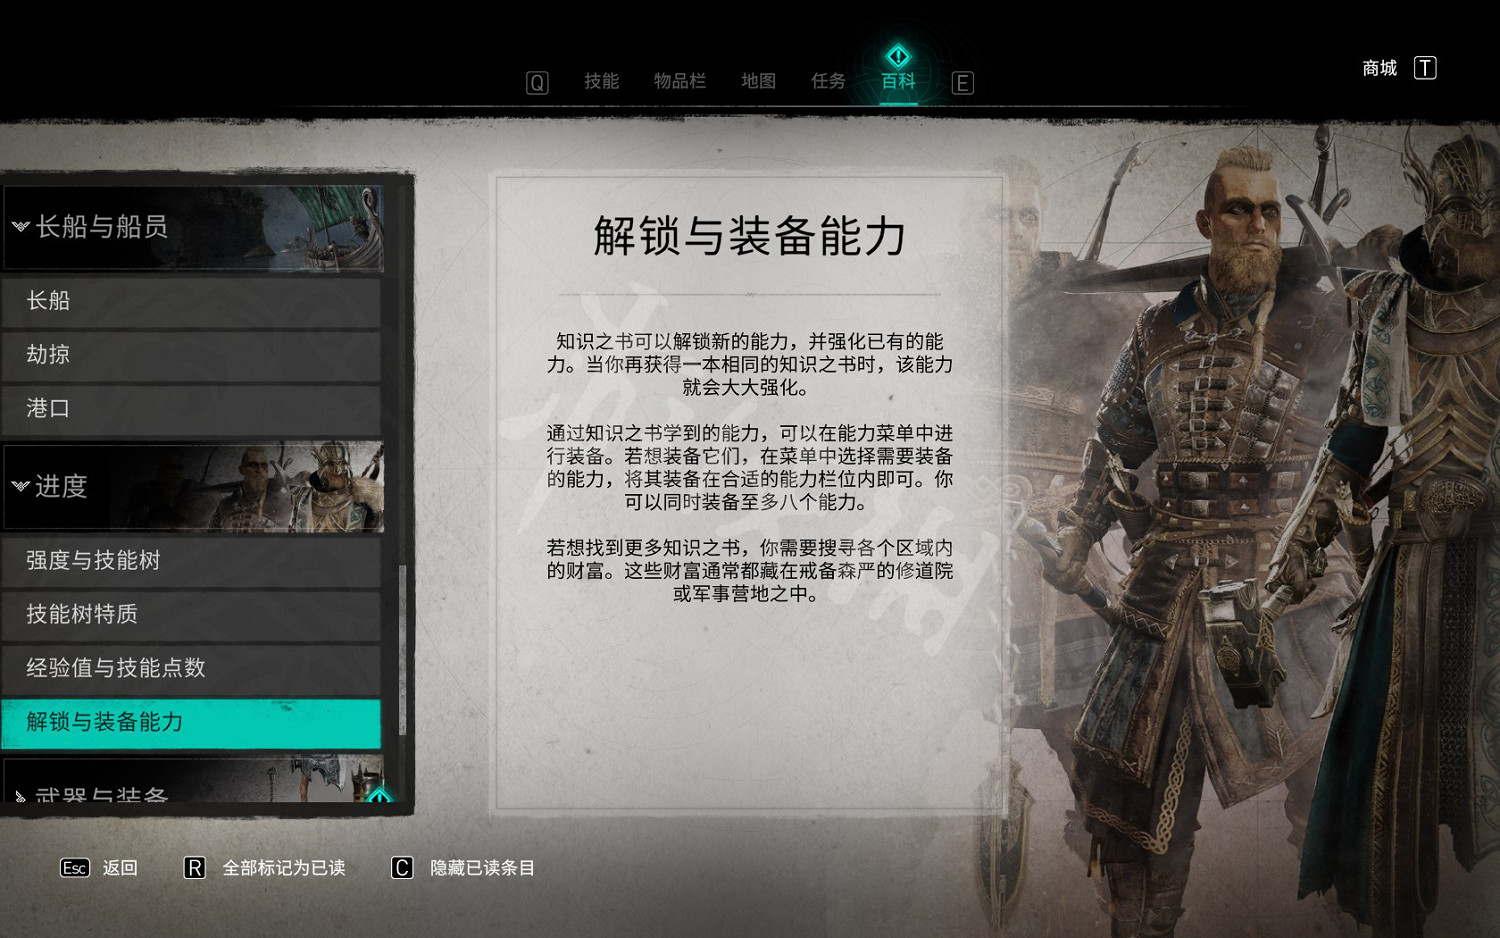Toggle 隐藏已读条目 option
This screenshot has width=1500, height=938.
click(x=482, y=868)
